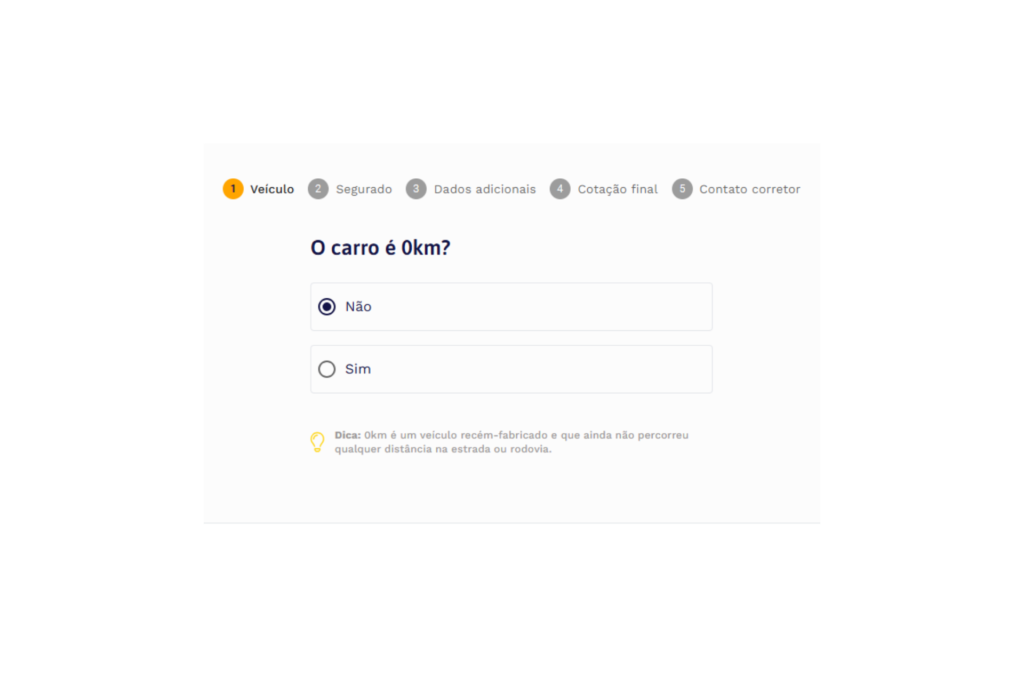Click the step 3 number circle
1024x683 pixels.
416,189
